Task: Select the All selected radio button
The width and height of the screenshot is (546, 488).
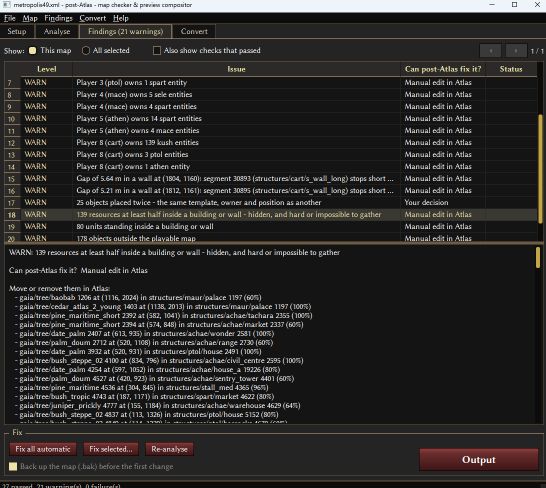Action: (x=86, y=51)
